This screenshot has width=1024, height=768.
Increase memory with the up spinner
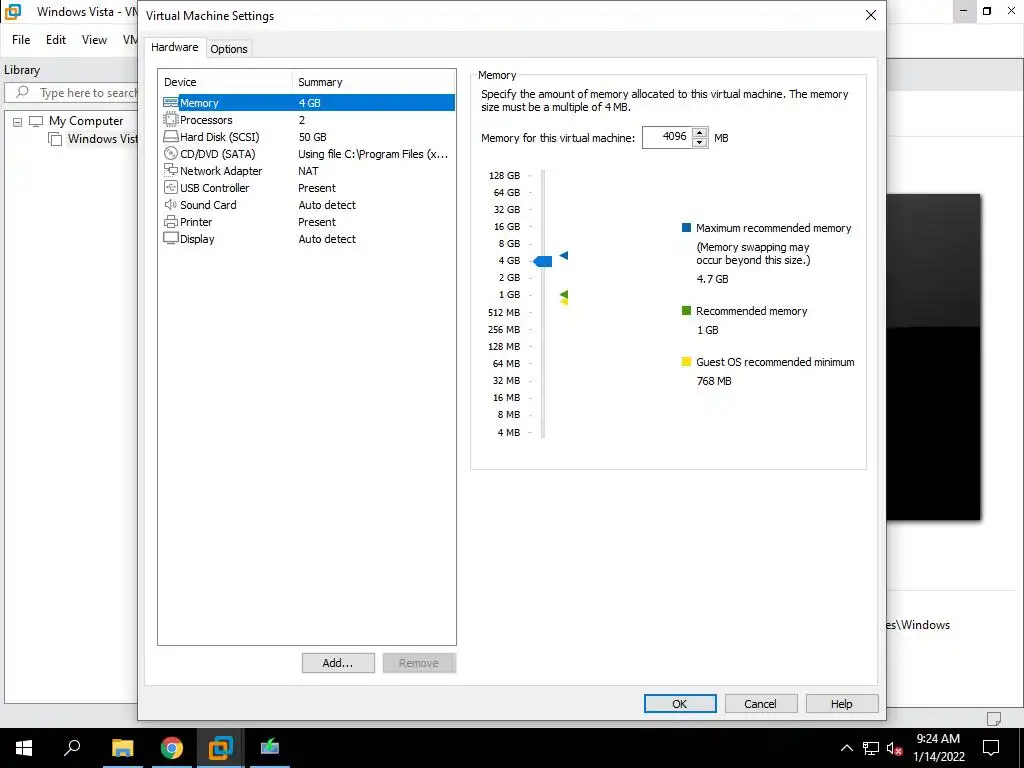click(699, 133)
